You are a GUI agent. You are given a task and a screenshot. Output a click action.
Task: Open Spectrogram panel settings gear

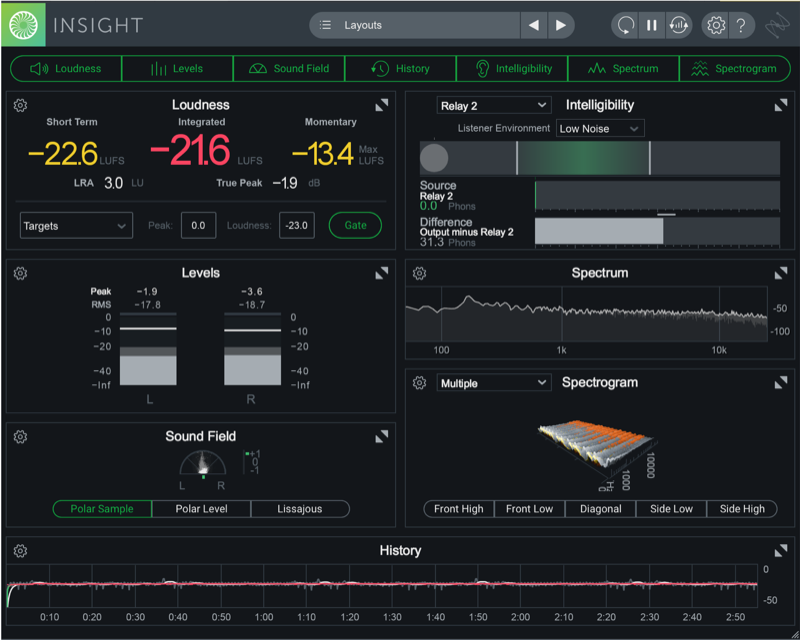419,383
